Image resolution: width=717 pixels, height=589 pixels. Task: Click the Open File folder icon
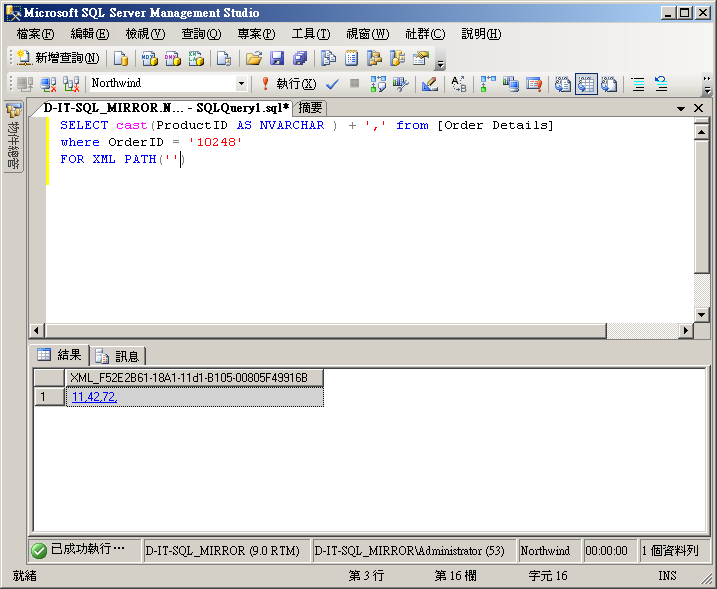click(254, 59)
